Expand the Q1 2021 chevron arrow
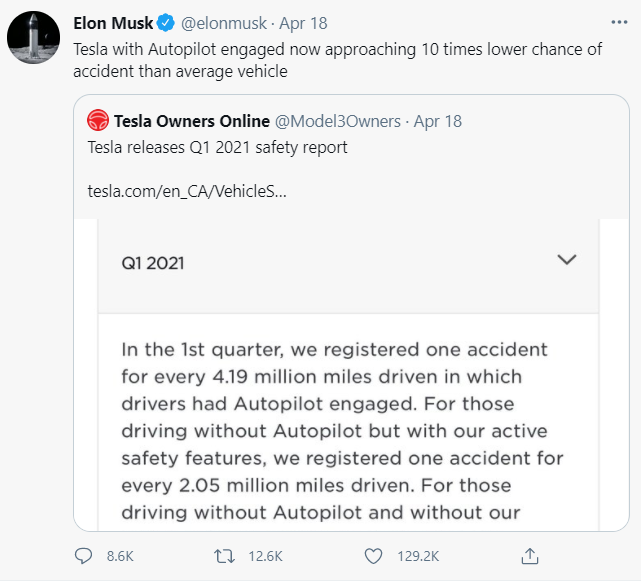641x582 pixels. [x=567, y=261]
